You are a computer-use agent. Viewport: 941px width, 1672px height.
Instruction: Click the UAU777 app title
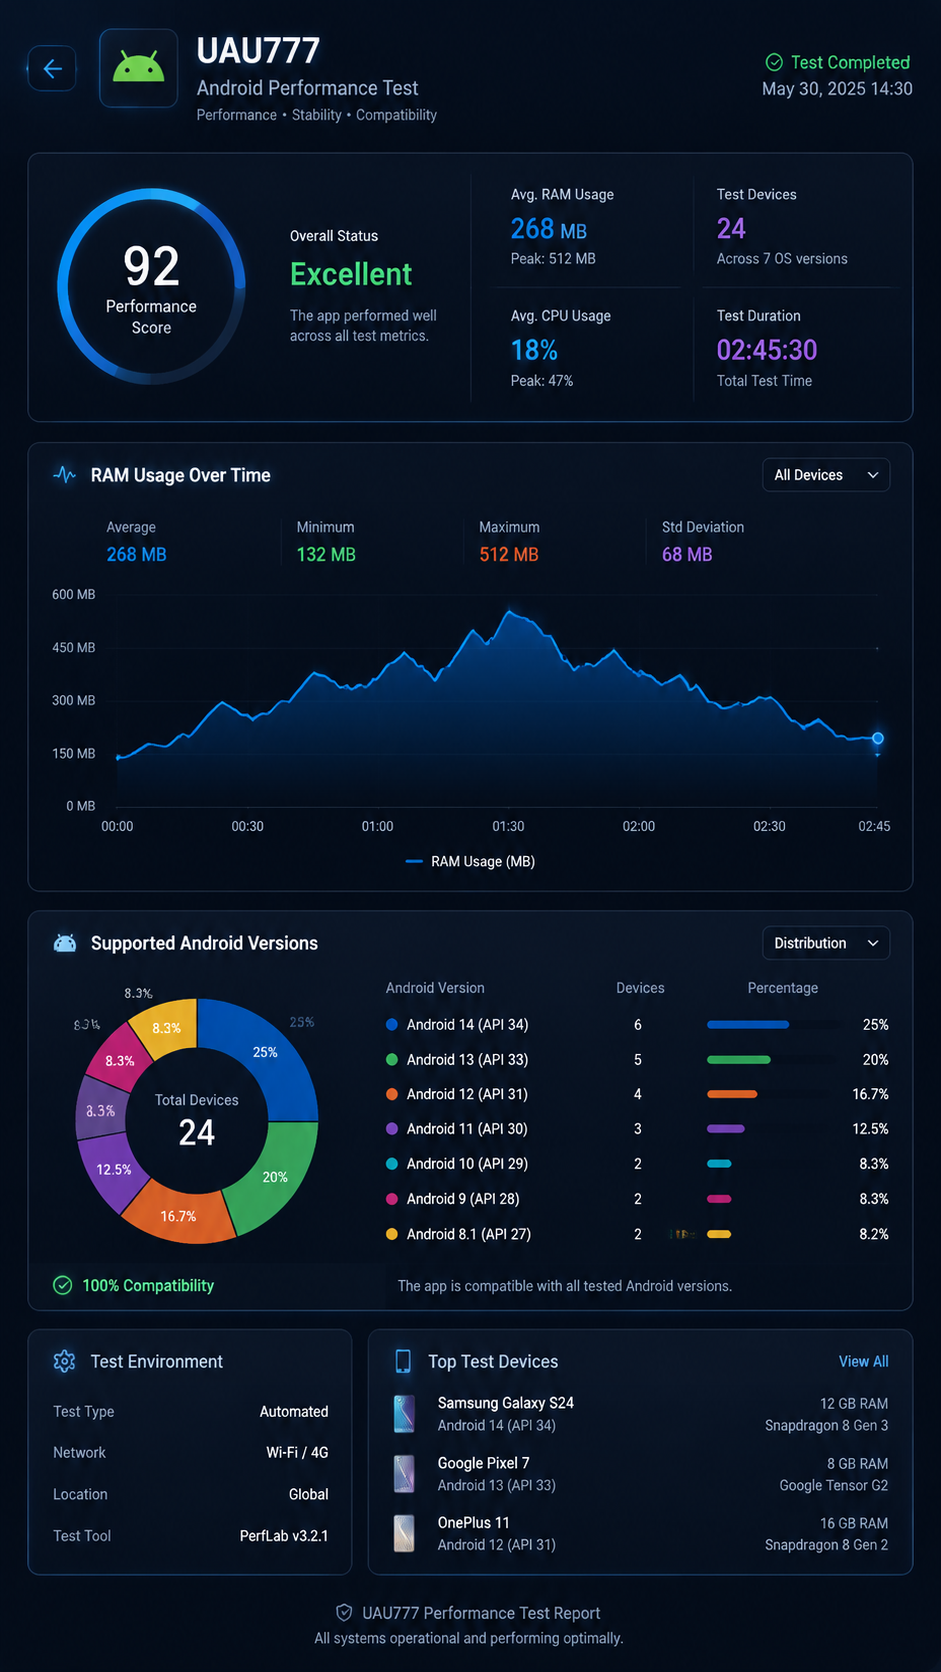pyautogui.click(x=258, y=50)
